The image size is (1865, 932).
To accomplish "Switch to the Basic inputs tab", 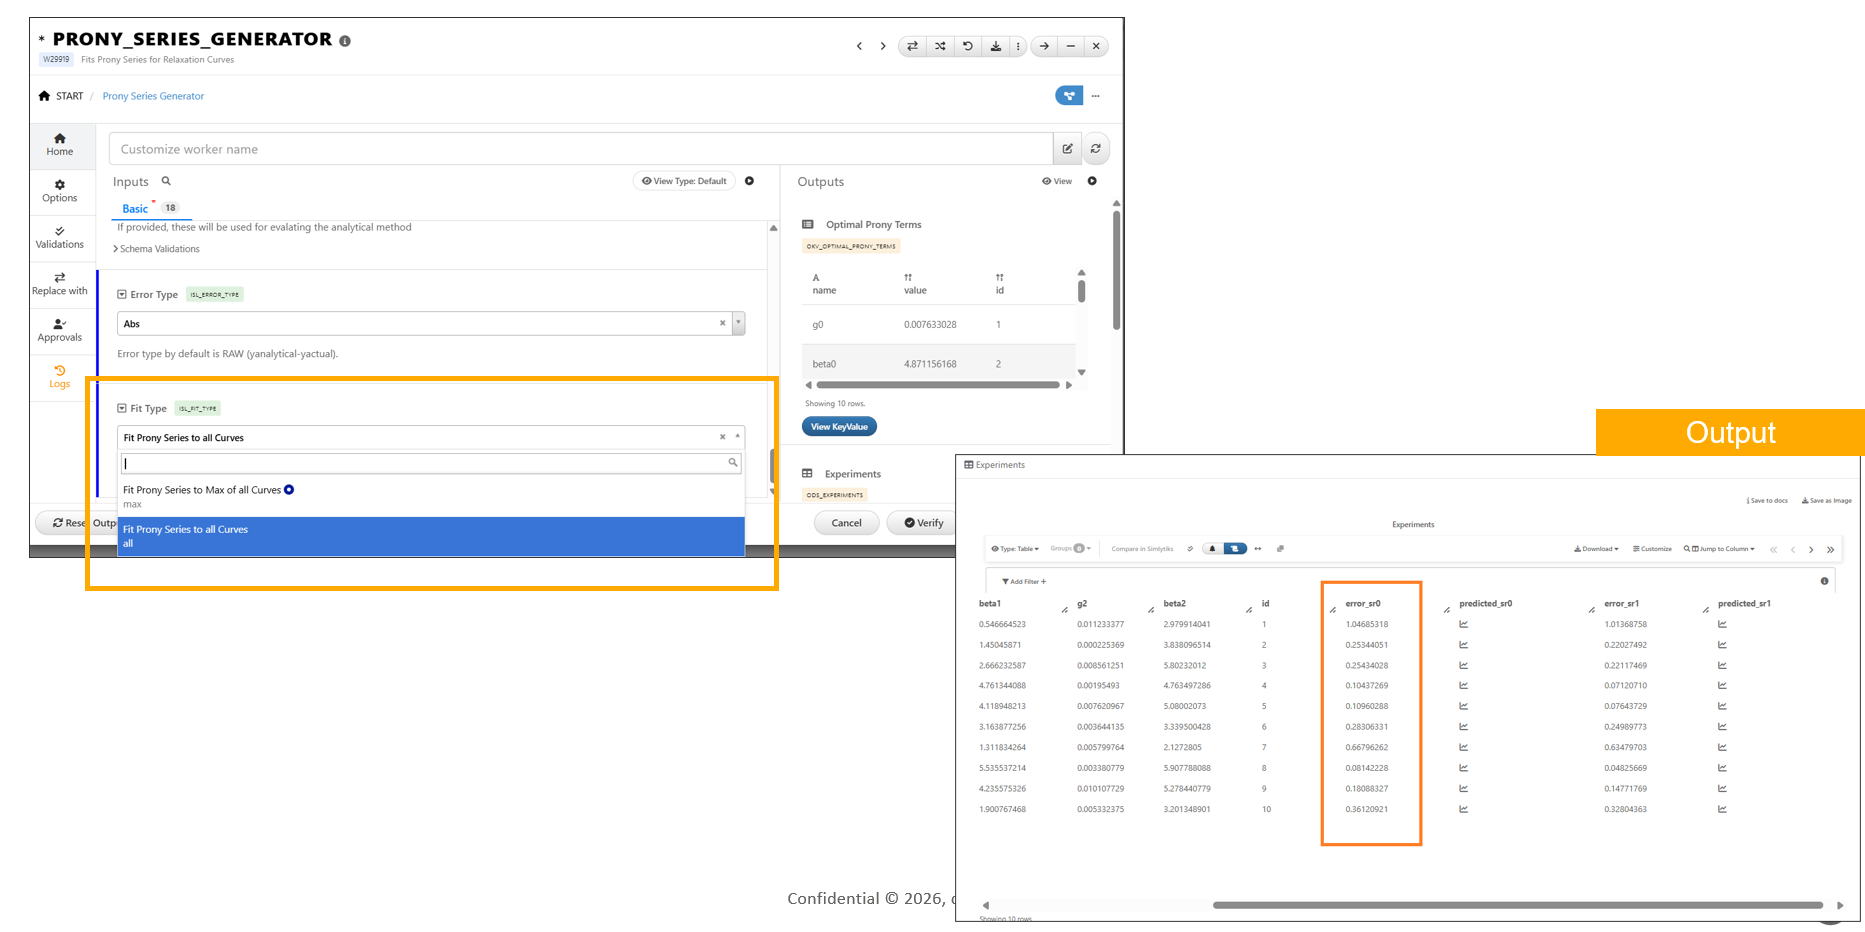I will point(135,208).
